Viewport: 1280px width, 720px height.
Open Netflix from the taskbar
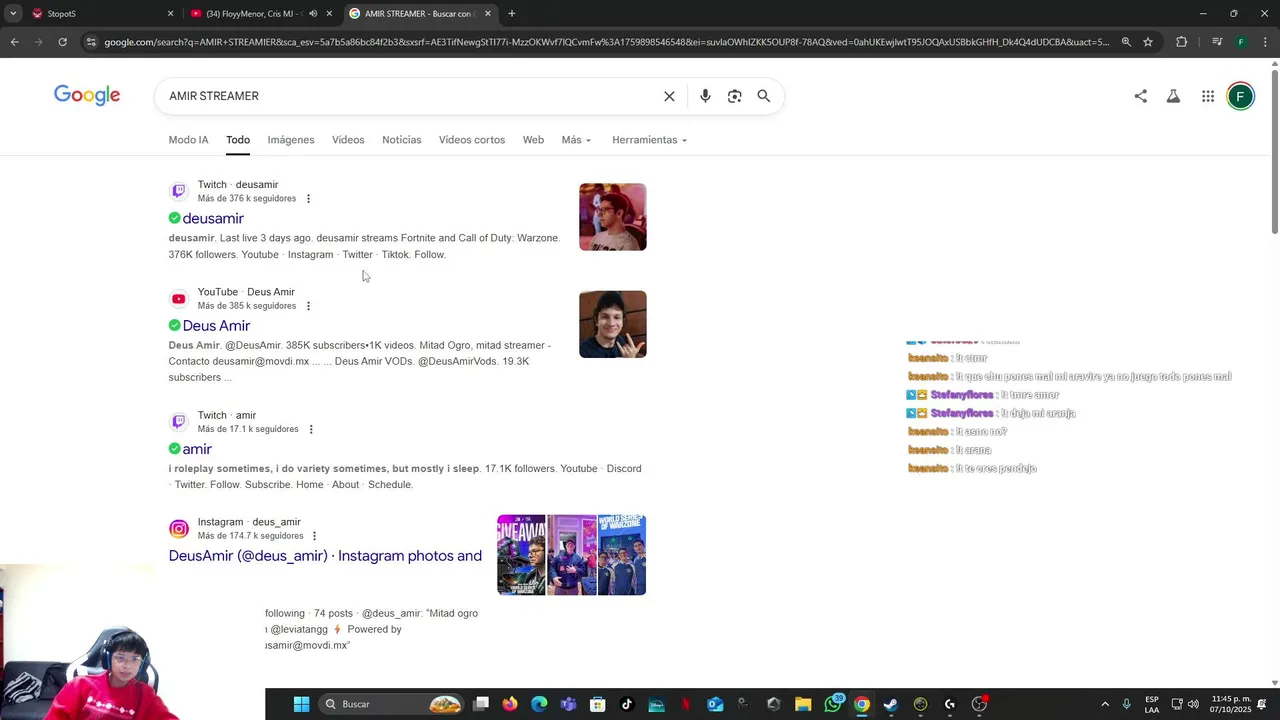coord(686,704)
